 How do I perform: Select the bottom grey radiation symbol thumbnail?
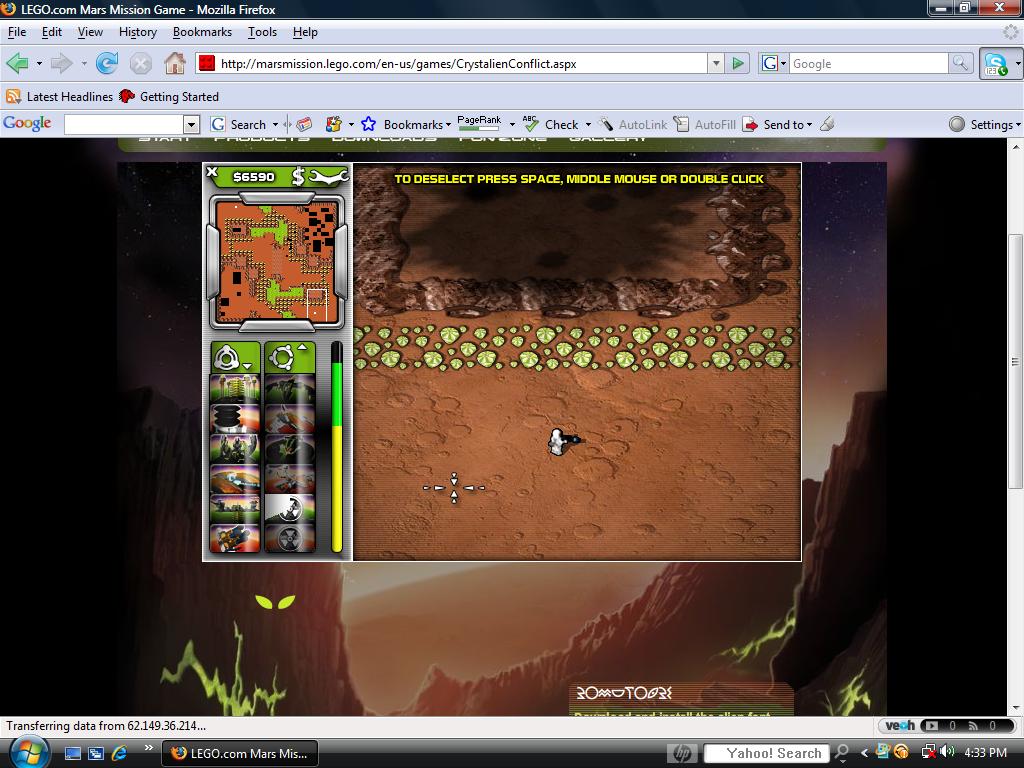(x=290, y=538)
